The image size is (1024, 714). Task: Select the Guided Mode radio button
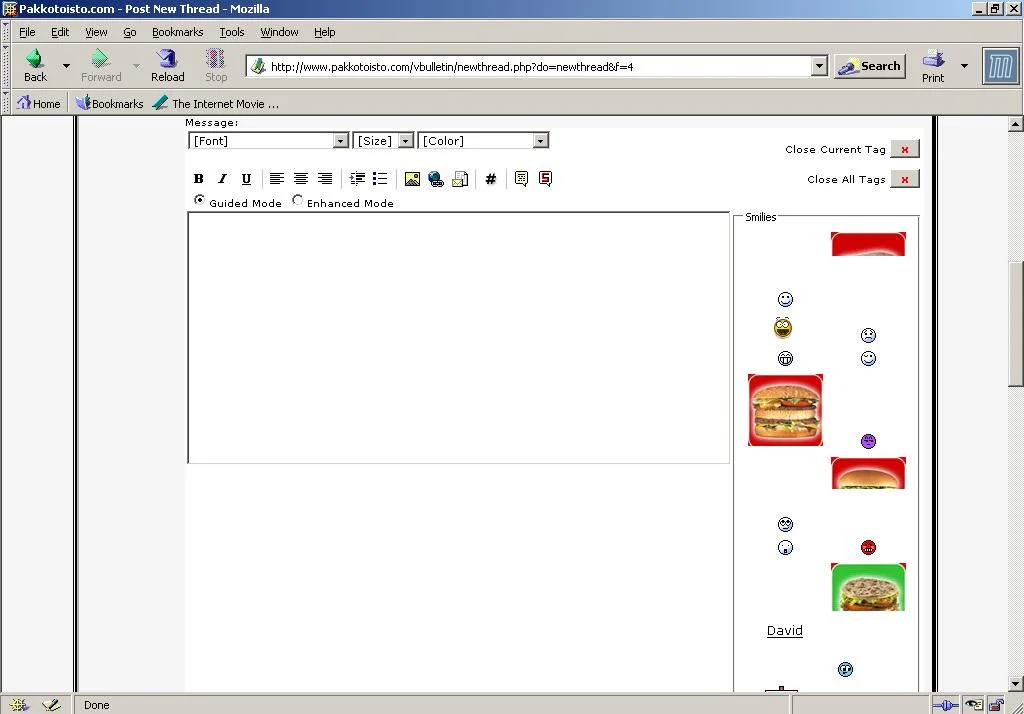click(x=199, y=201)
